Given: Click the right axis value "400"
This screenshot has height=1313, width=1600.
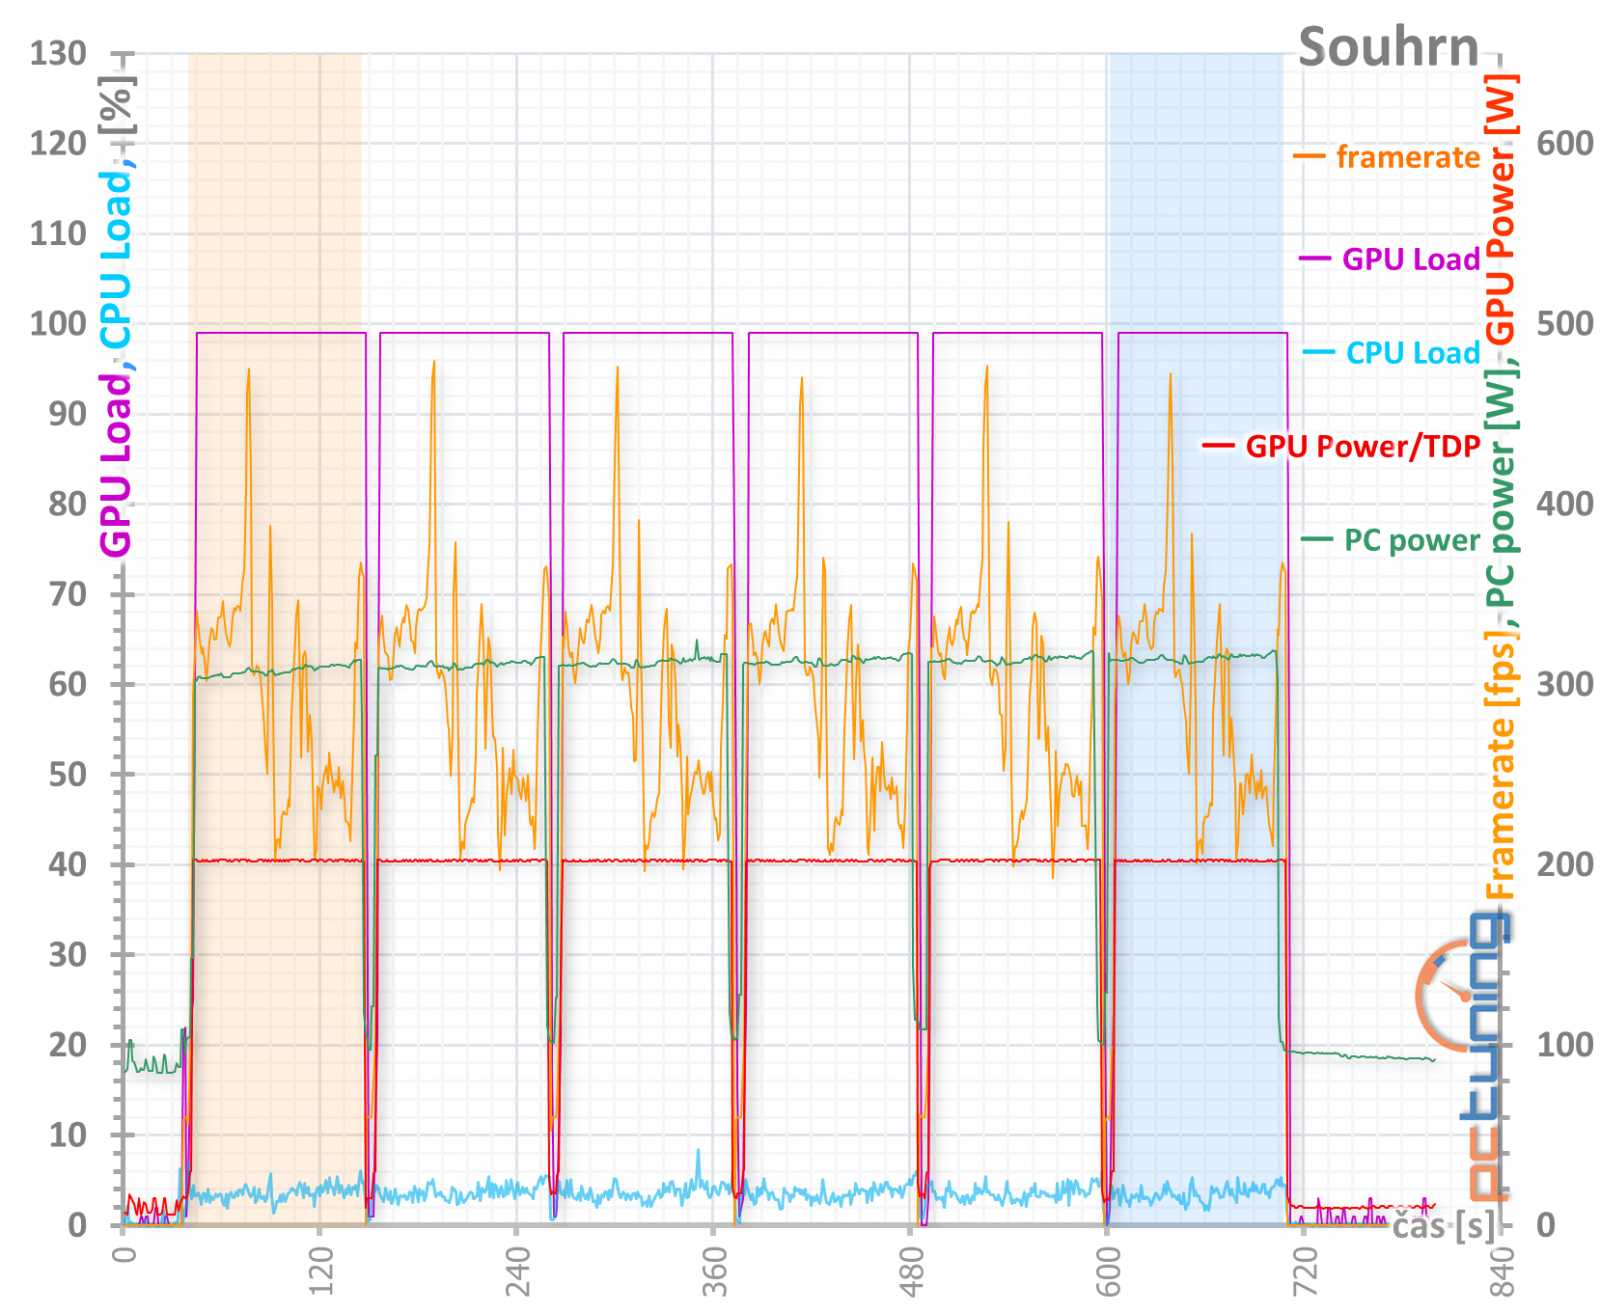Looking at the screenshot, I should (x=1565, y=503).
